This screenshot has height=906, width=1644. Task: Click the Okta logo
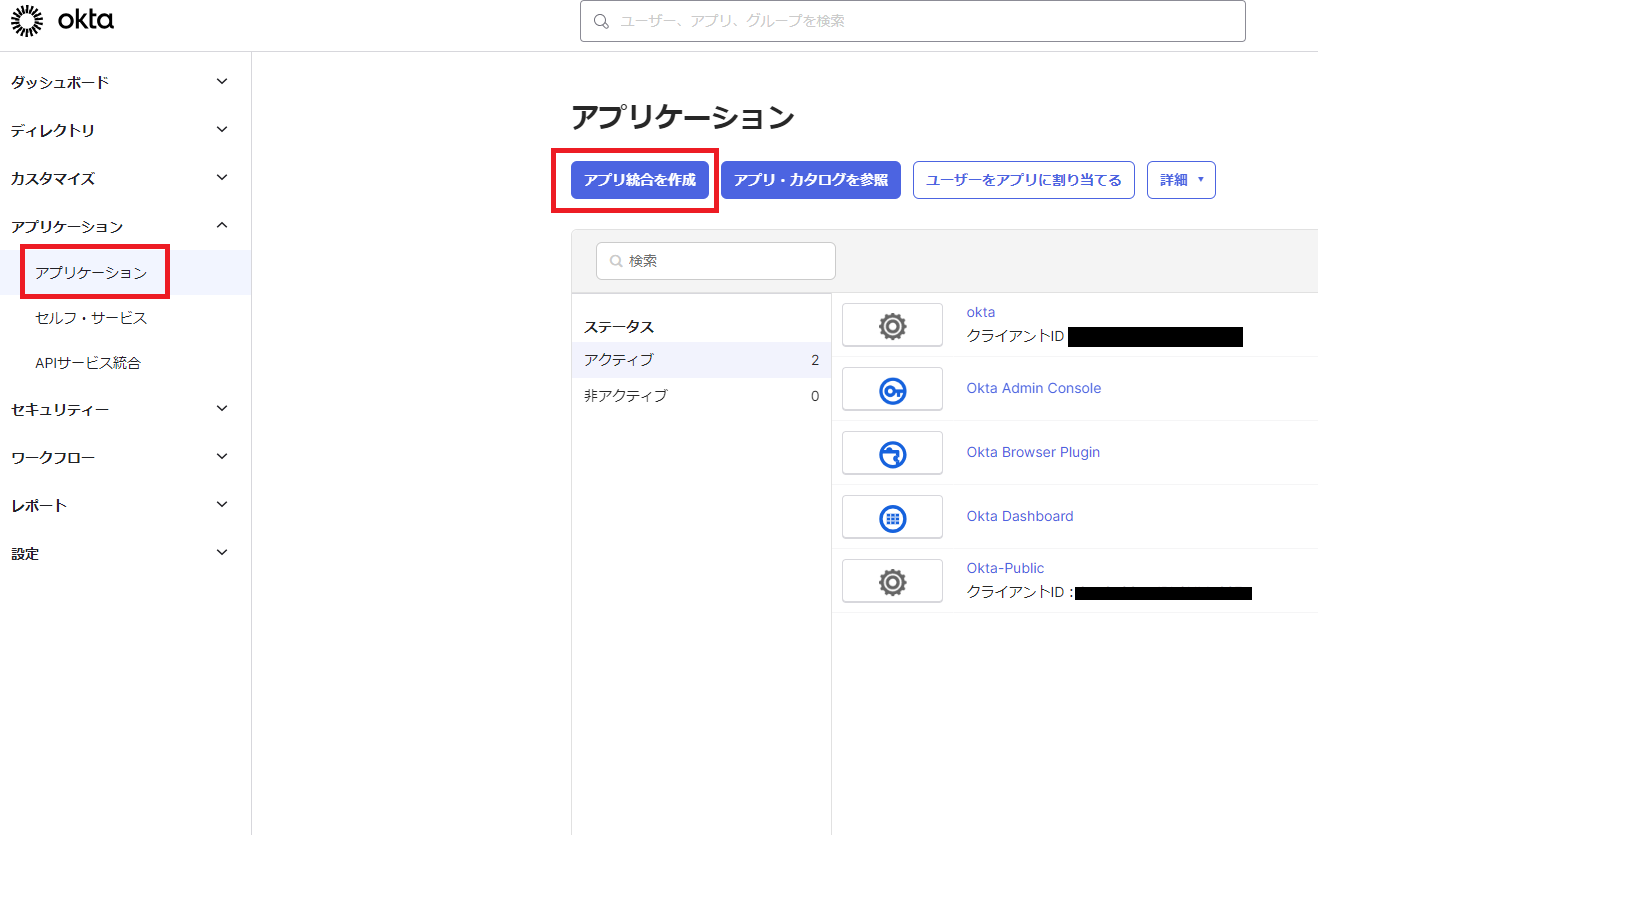(x=62, y=20)
